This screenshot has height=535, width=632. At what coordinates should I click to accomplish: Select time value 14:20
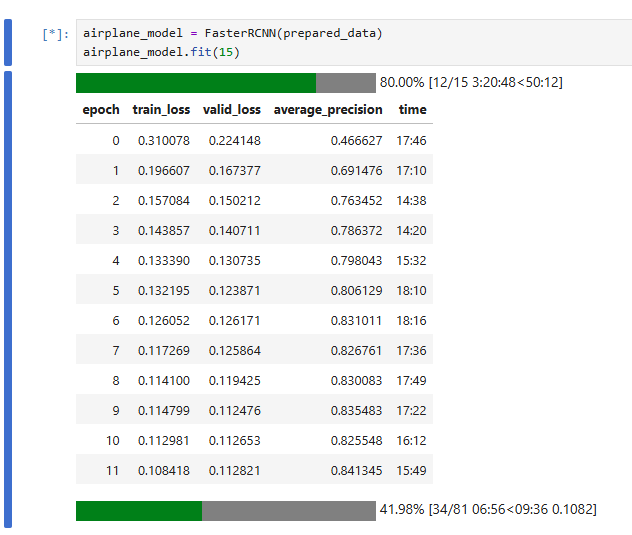point(411,231)
